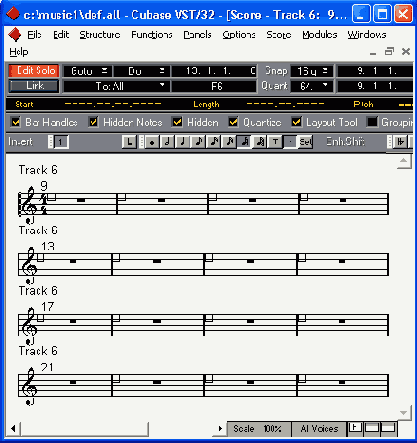Select the quarter note value icon
Viewport: 417px width, 443px height.
[182, 142]
